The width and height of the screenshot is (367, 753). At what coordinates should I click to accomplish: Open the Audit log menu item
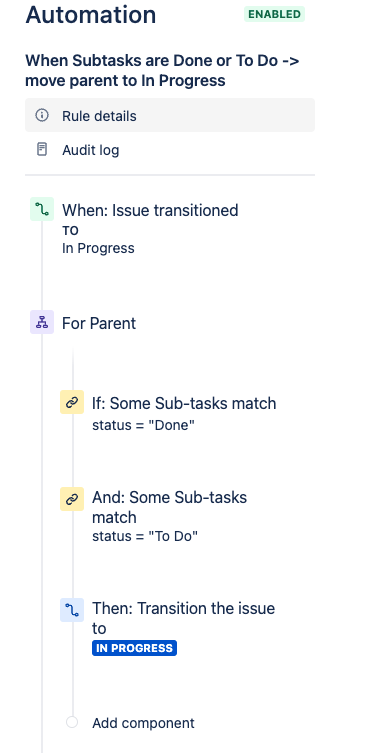coord(170,150)
